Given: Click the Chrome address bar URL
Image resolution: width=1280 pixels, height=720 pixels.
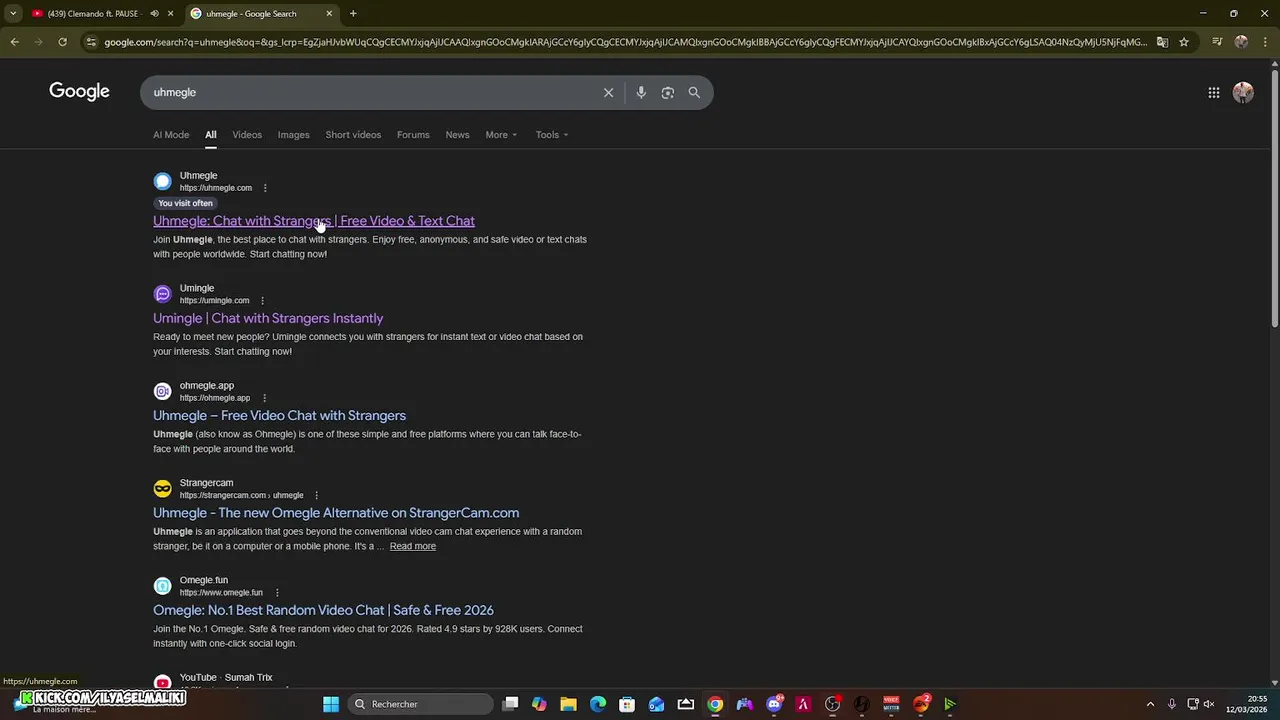Looking at the screenshot, I should (x=625, y=42).
